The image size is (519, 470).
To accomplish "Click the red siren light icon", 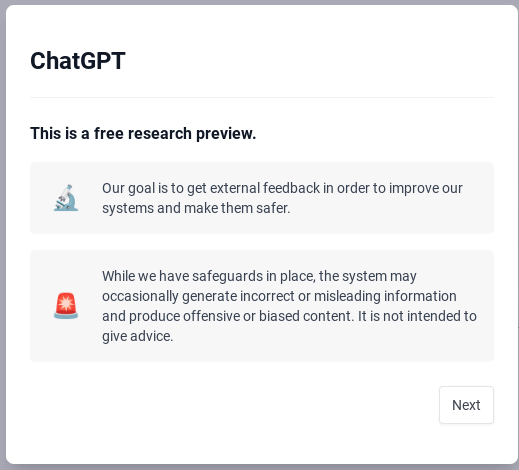I will tap(66, 306).
